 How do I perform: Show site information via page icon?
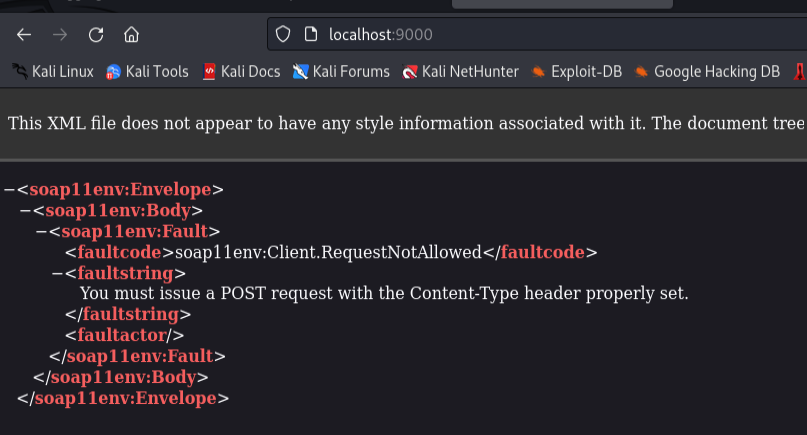click(x=310, y=35)
